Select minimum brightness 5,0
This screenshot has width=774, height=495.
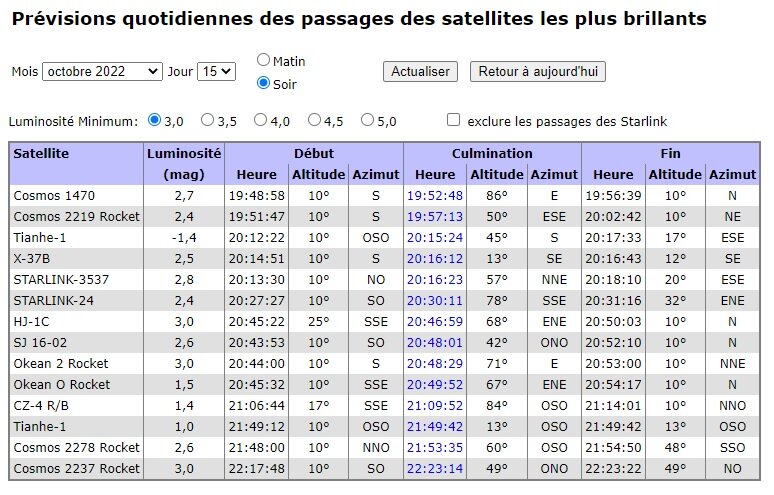[x=368, y=120]
